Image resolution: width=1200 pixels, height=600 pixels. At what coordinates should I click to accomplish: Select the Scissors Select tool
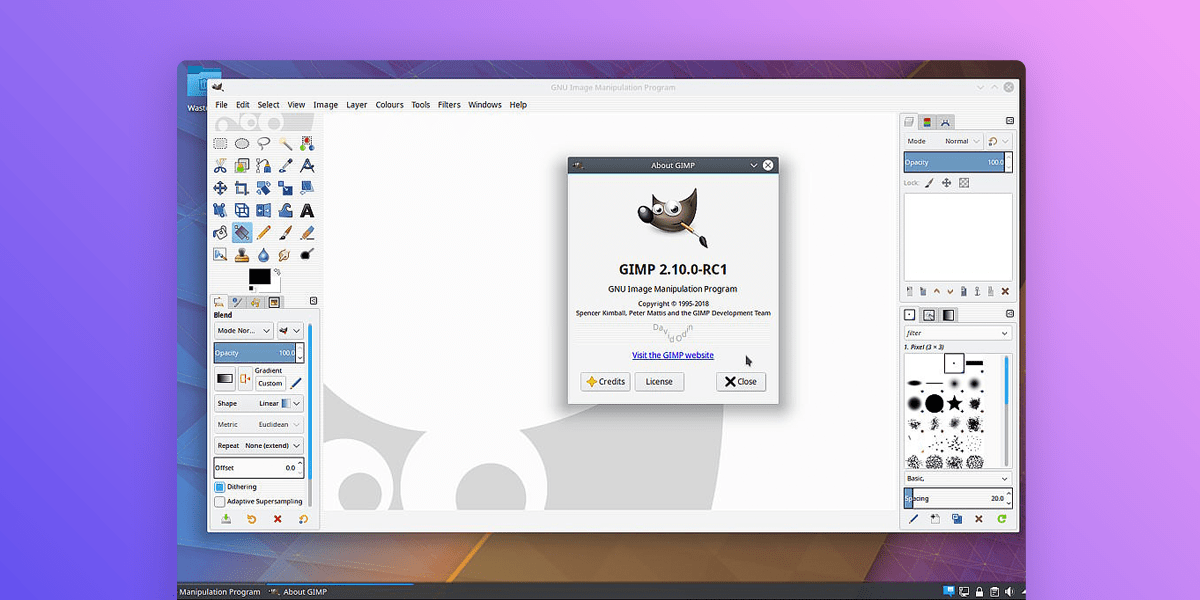point(220,166)
